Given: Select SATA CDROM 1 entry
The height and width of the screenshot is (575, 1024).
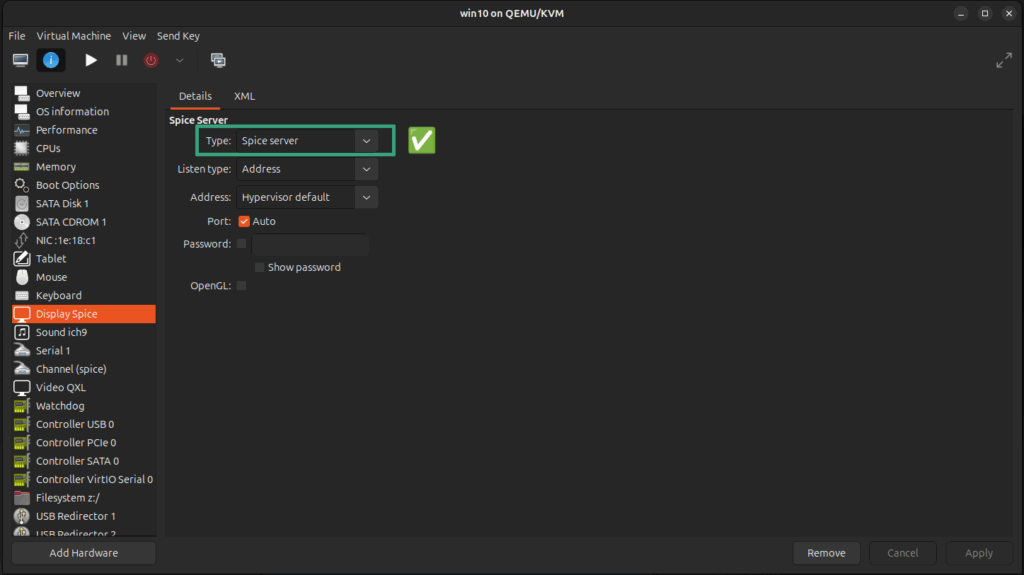Looking at the screenshot, I should pos(84,222).
